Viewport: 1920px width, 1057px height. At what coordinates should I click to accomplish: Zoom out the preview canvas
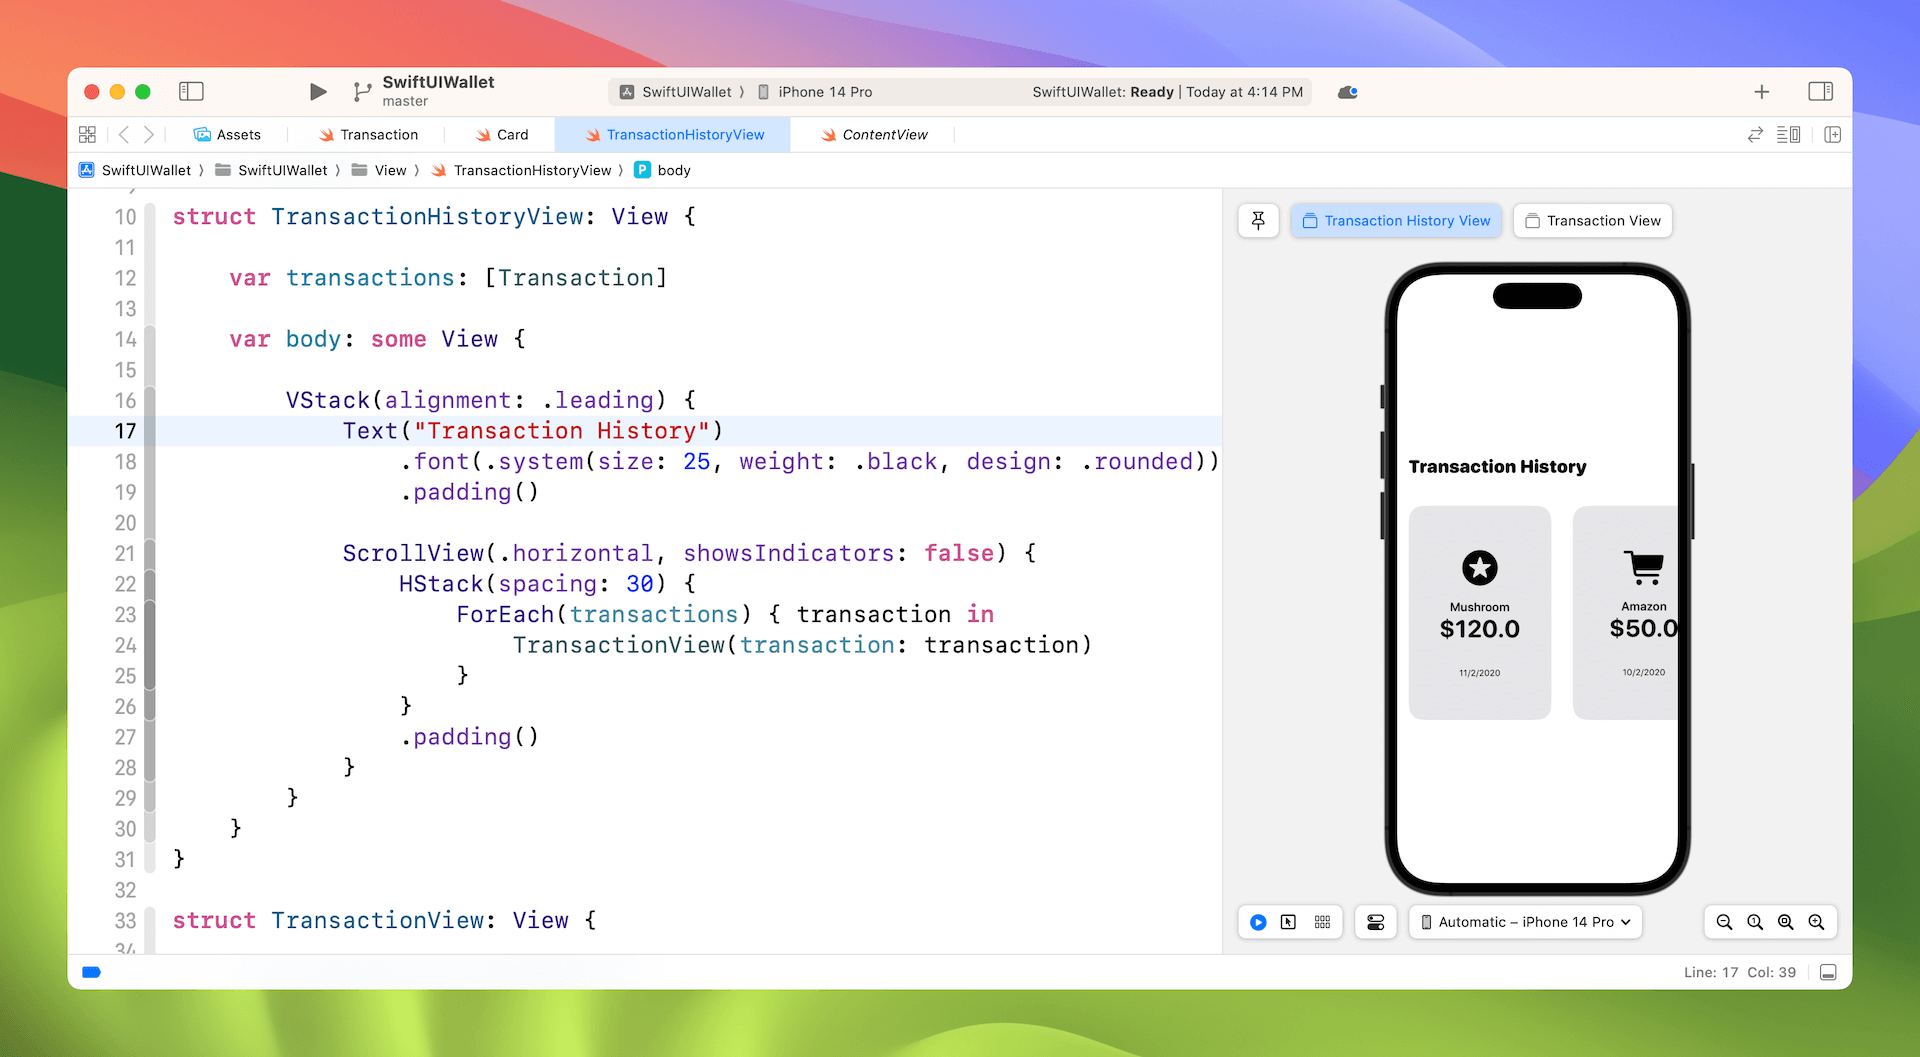pos(1724,922)
